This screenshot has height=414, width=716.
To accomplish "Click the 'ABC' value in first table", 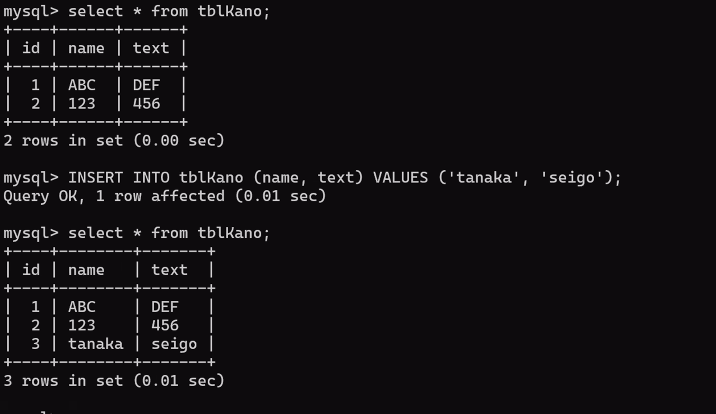I will coord(82,85).
